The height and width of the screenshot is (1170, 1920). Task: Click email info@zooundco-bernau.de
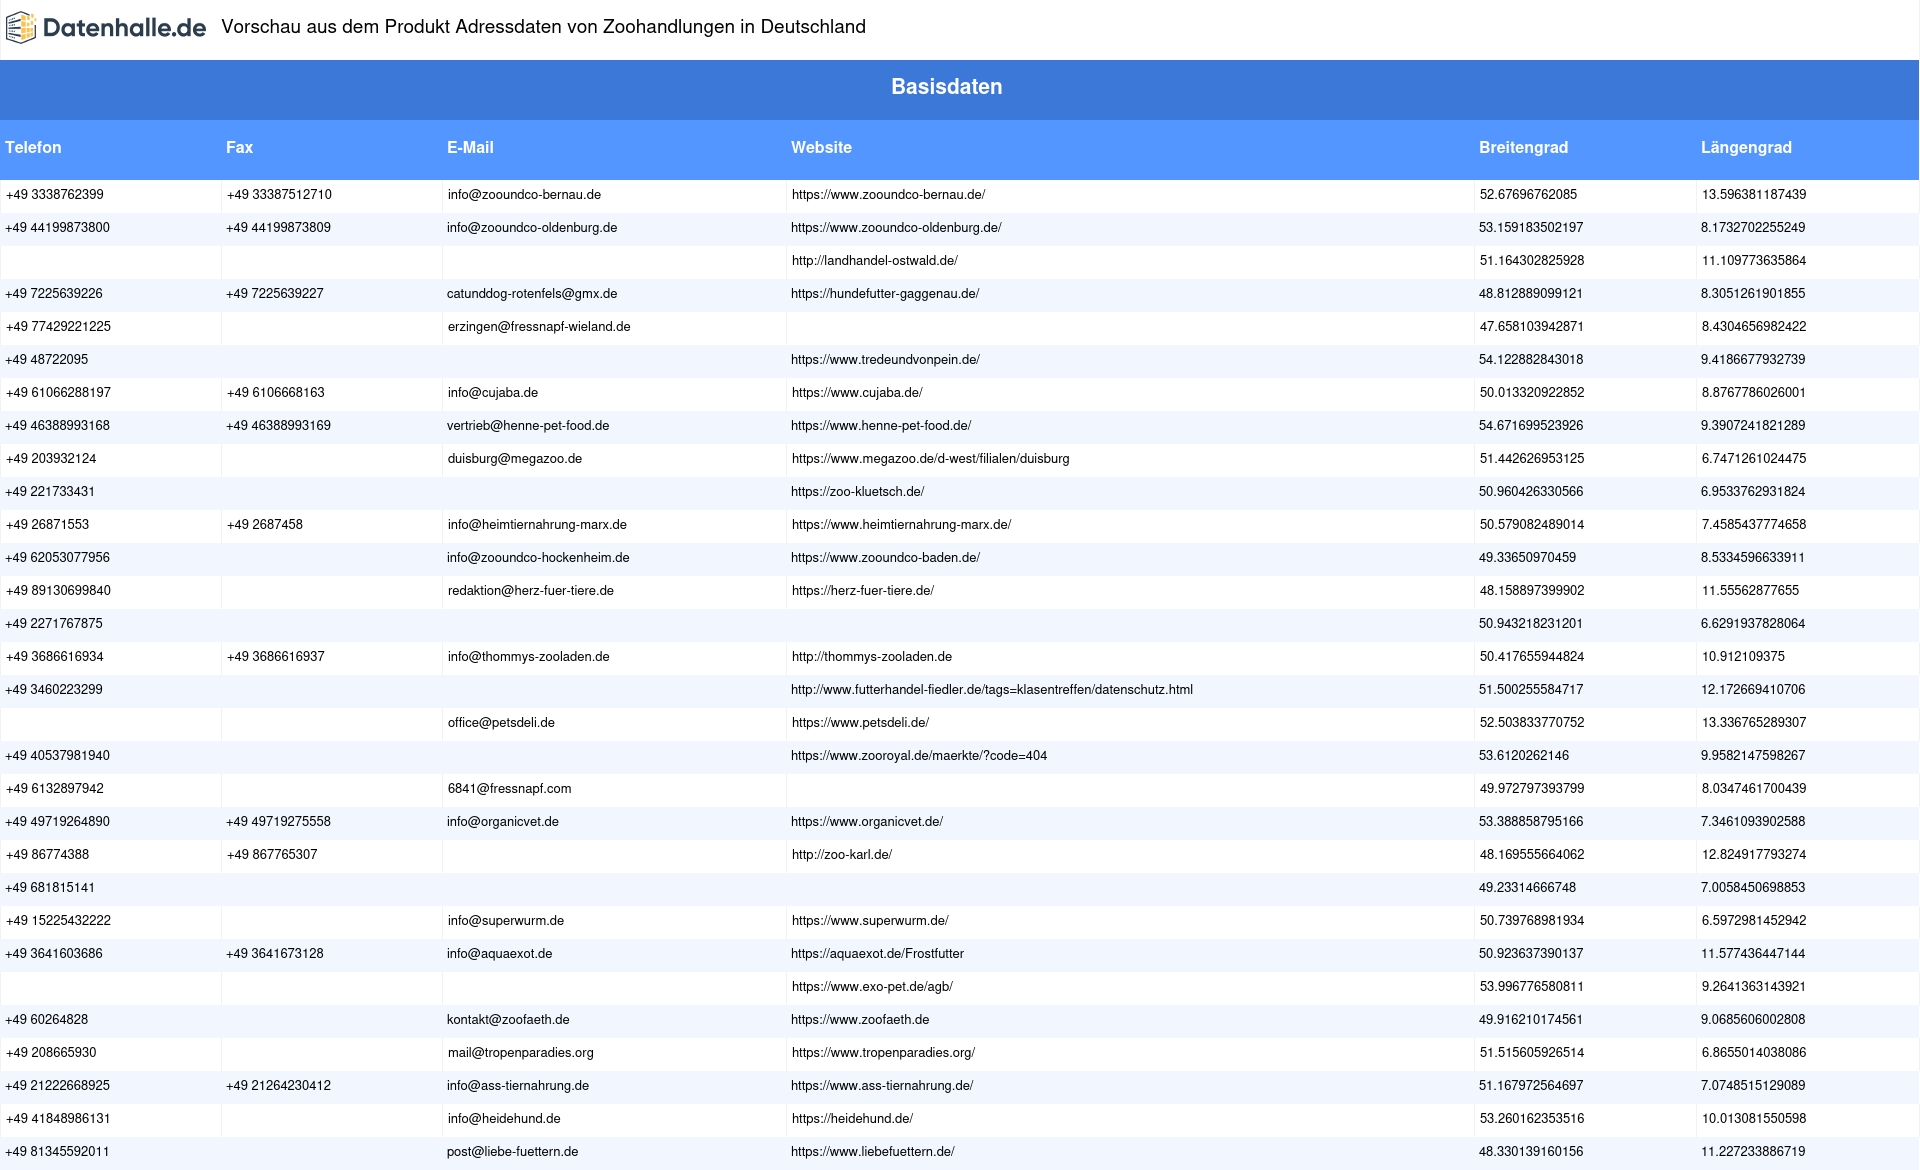tap(524, 195)
